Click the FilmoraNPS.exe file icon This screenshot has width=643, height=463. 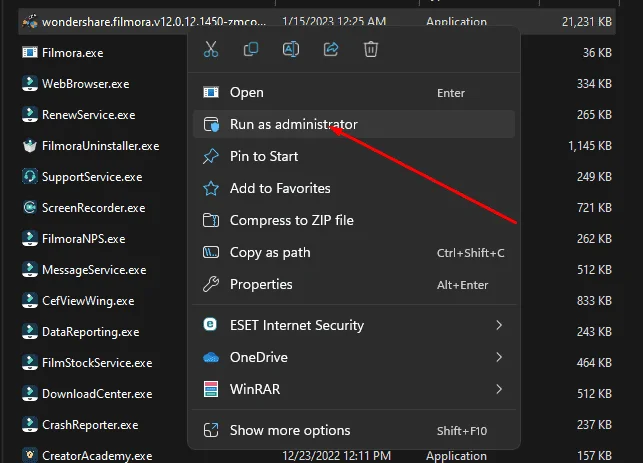30,239
